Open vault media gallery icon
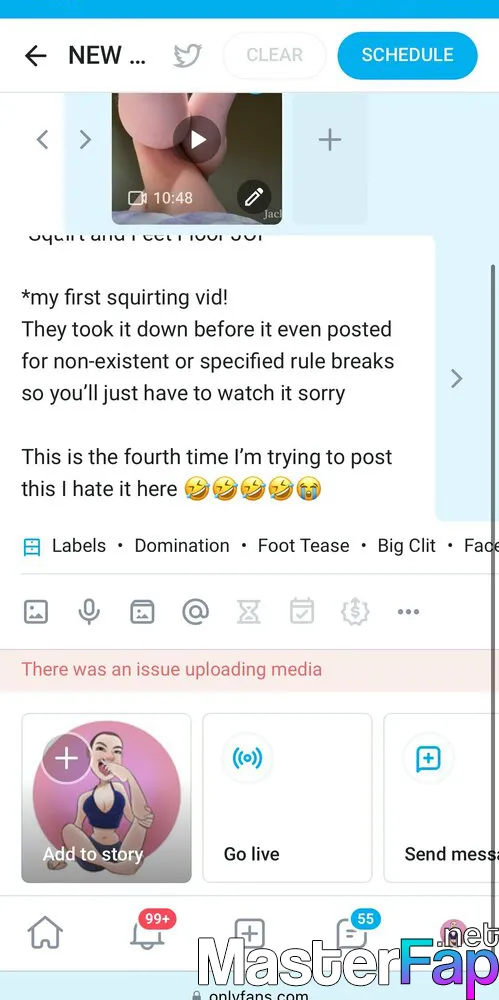Image resolution: width=499 pixels, height=1000 pixels. click(x=142, y=612)
